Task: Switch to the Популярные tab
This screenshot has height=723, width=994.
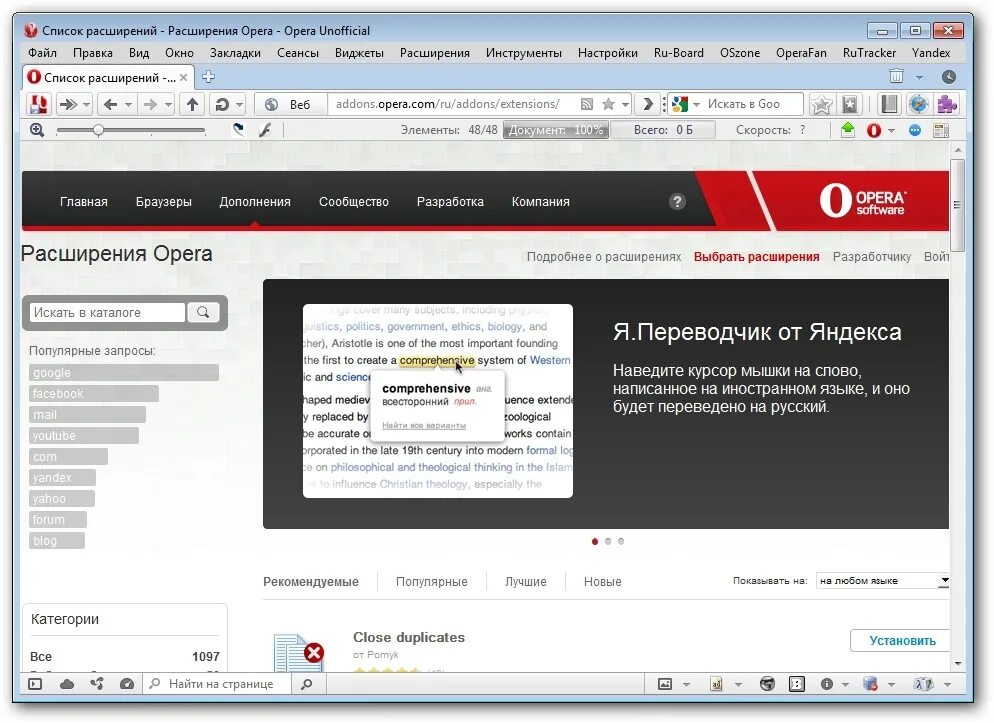Action: 431,581
